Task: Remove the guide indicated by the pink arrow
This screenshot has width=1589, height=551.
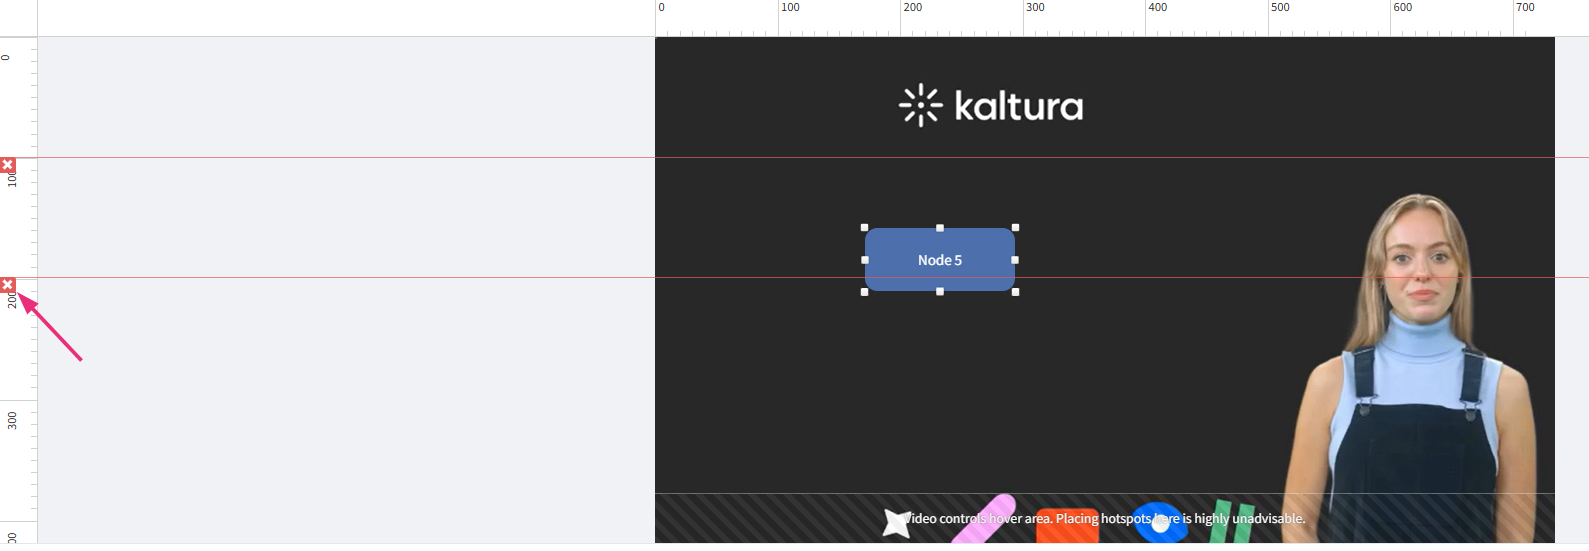Action: click(8, 285)
